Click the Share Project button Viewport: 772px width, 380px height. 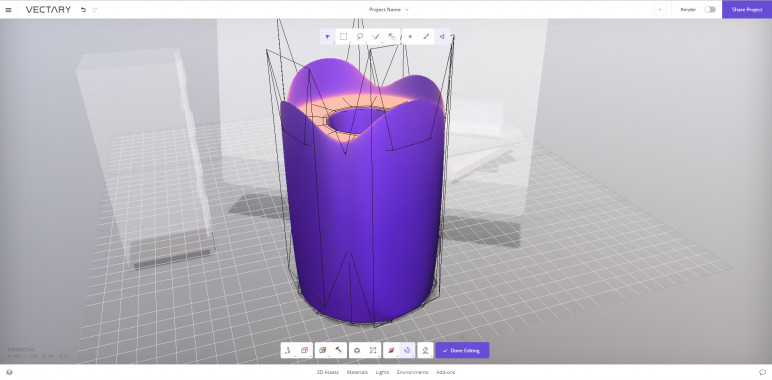click(x=747, y=9)
